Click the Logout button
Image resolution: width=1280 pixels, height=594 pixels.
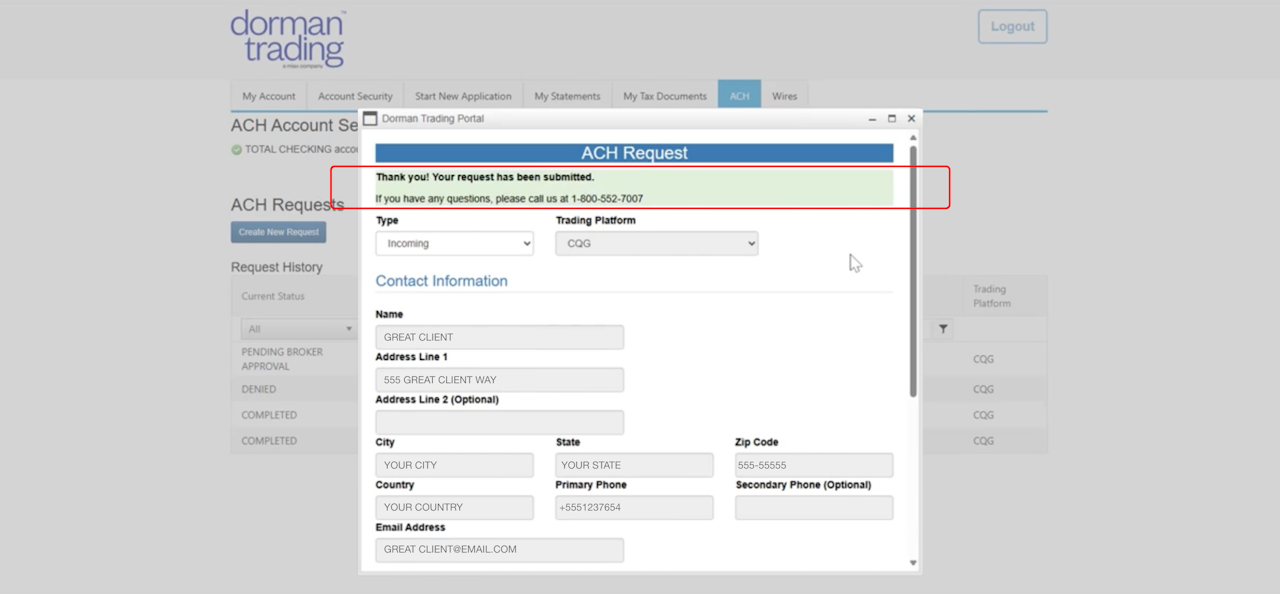click(x=1013, y=27)
